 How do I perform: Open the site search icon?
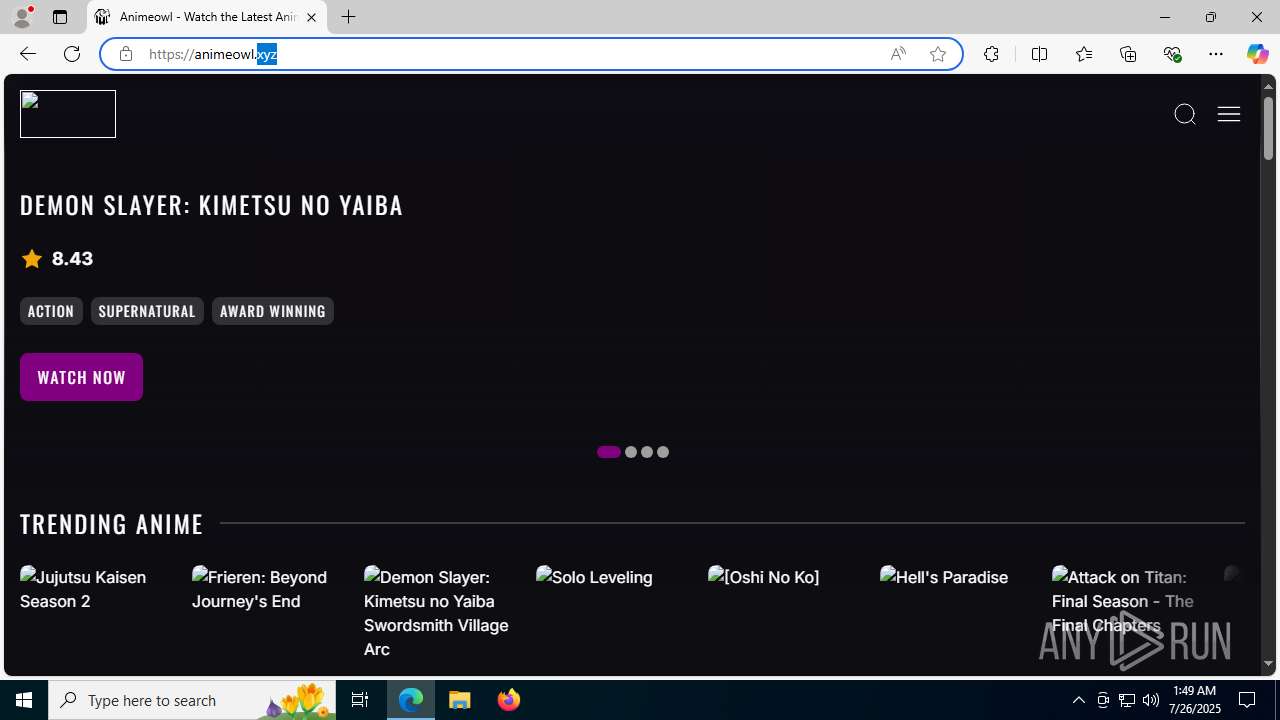click(1185, 114)
